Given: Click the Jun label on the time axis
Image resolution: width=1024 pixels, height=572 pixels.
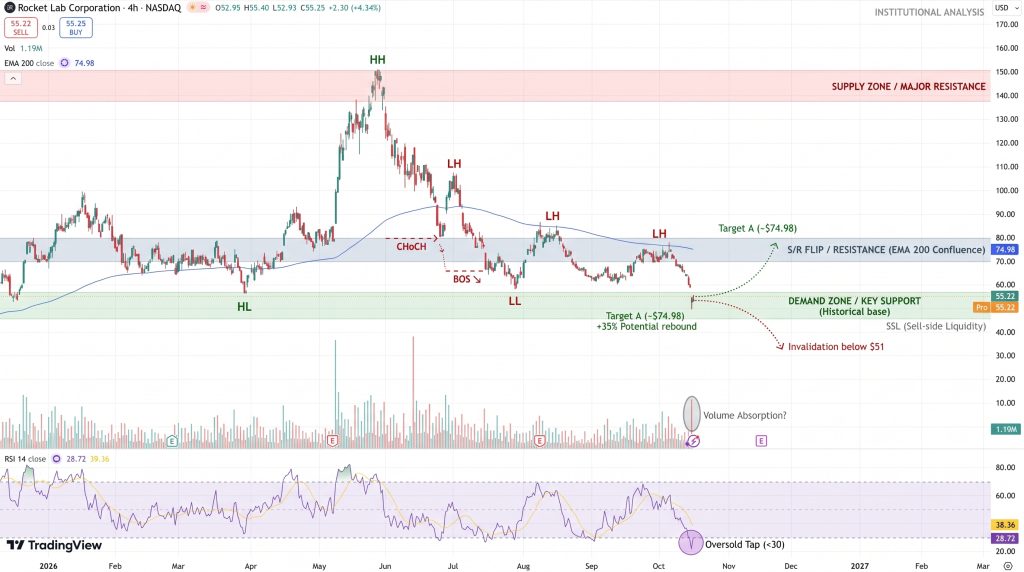Looking at the screenshot, I should pyautogui.click(x=385, y=566).
